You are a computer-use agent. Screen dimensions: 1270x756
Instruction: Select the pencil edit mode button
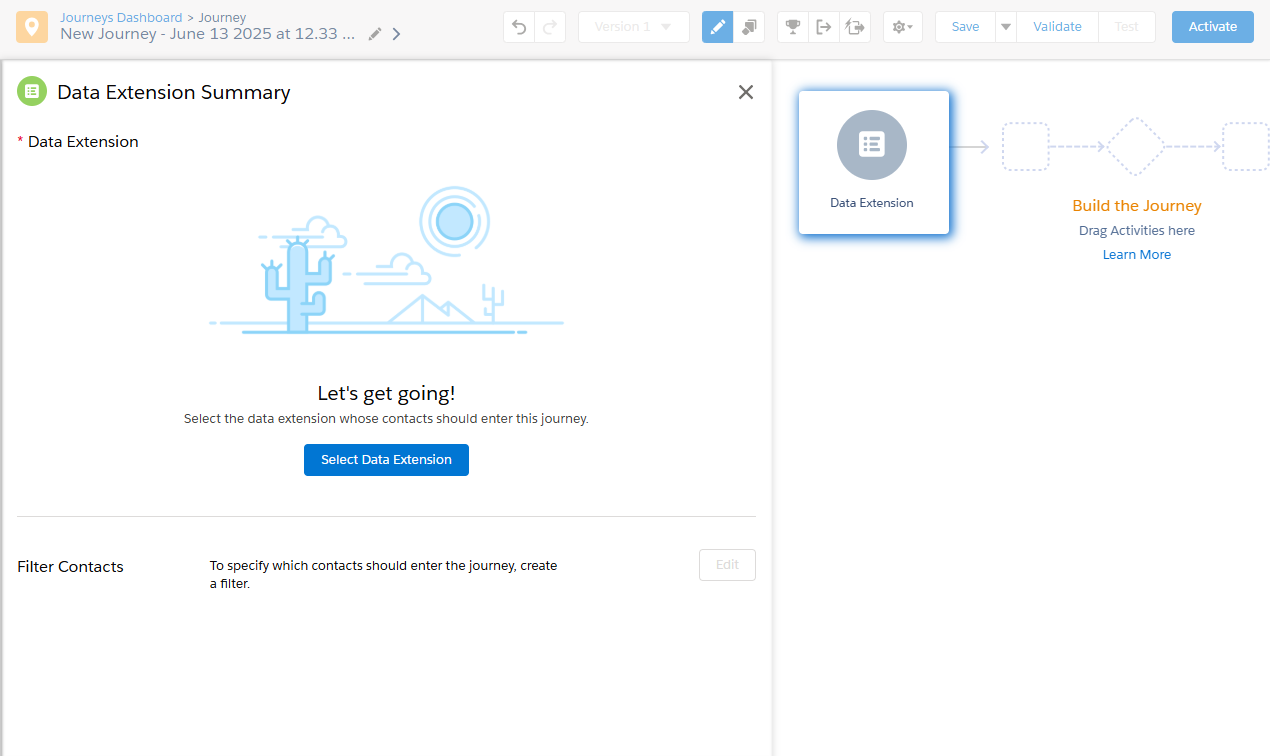pos(717,27)
